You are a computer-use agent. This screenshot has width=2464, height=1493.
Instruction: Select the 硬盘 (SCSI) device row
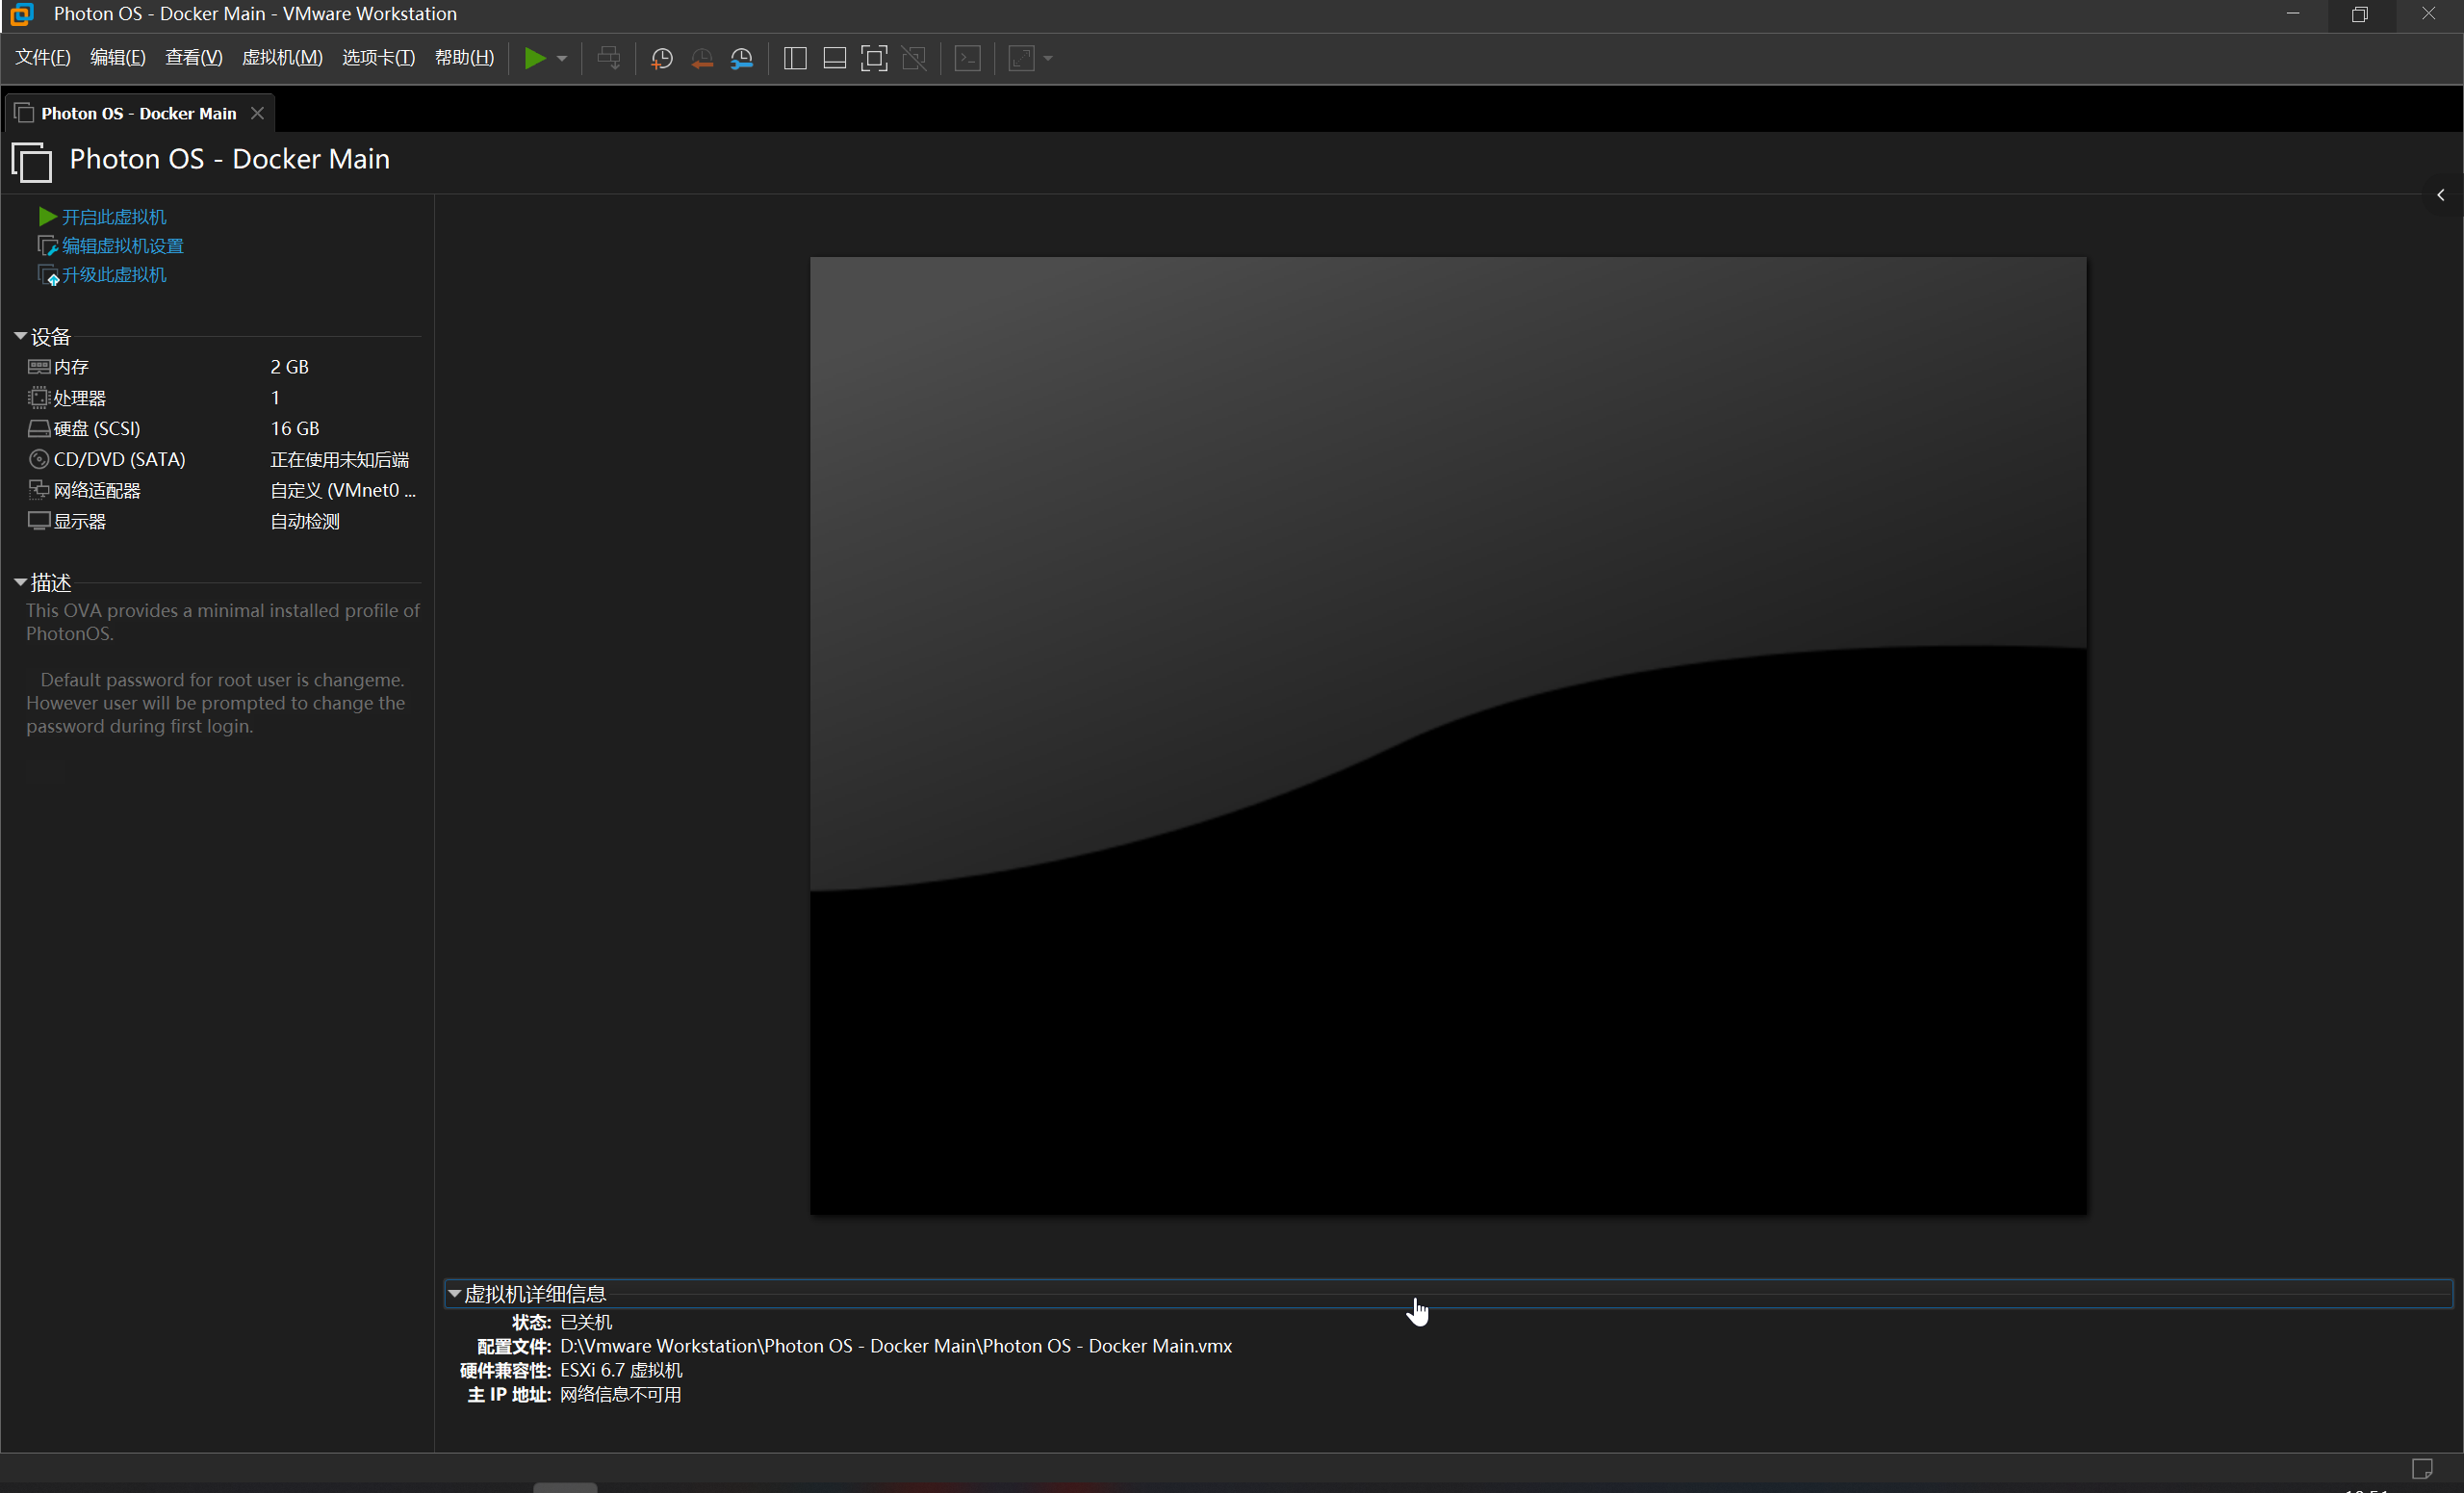[222, 429]
